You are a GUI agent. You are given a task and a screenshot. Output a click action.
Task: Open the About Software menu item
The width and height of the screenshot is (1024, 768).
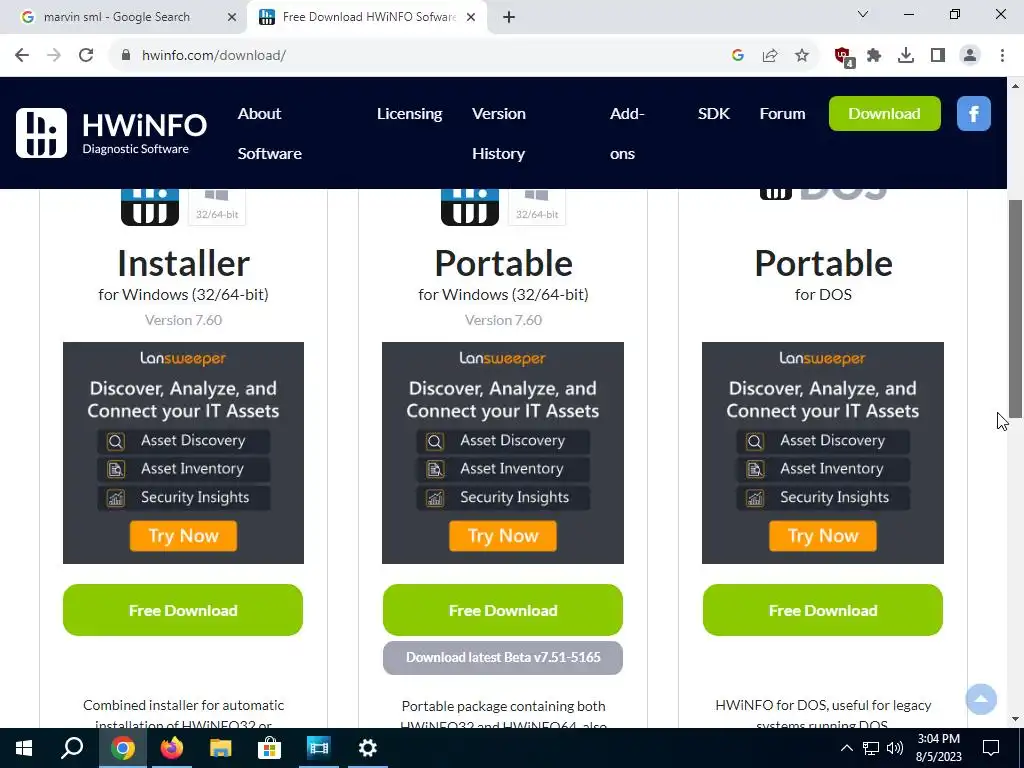269,133
